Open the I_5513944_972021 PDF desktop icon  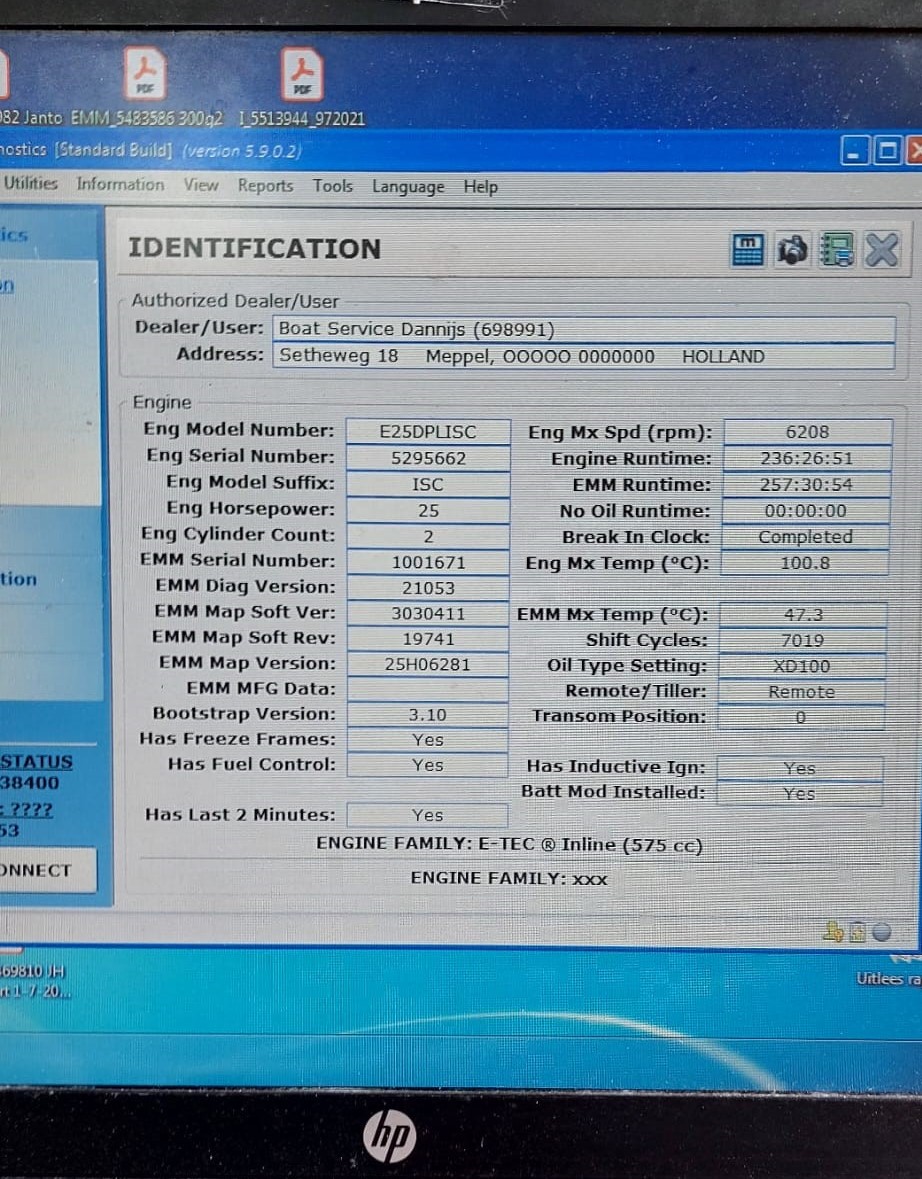click(x=302, y=84)
